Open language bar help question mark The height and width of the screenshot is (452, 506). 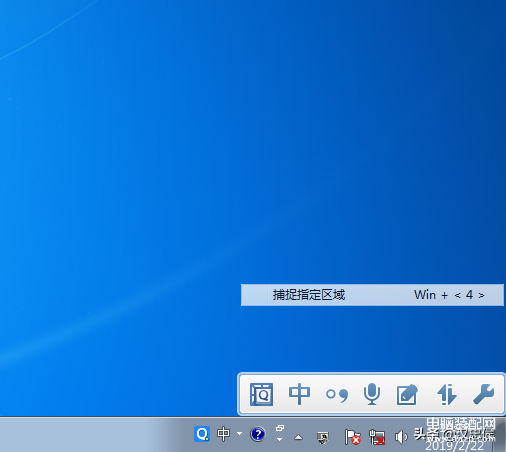[x=258, y=434]
